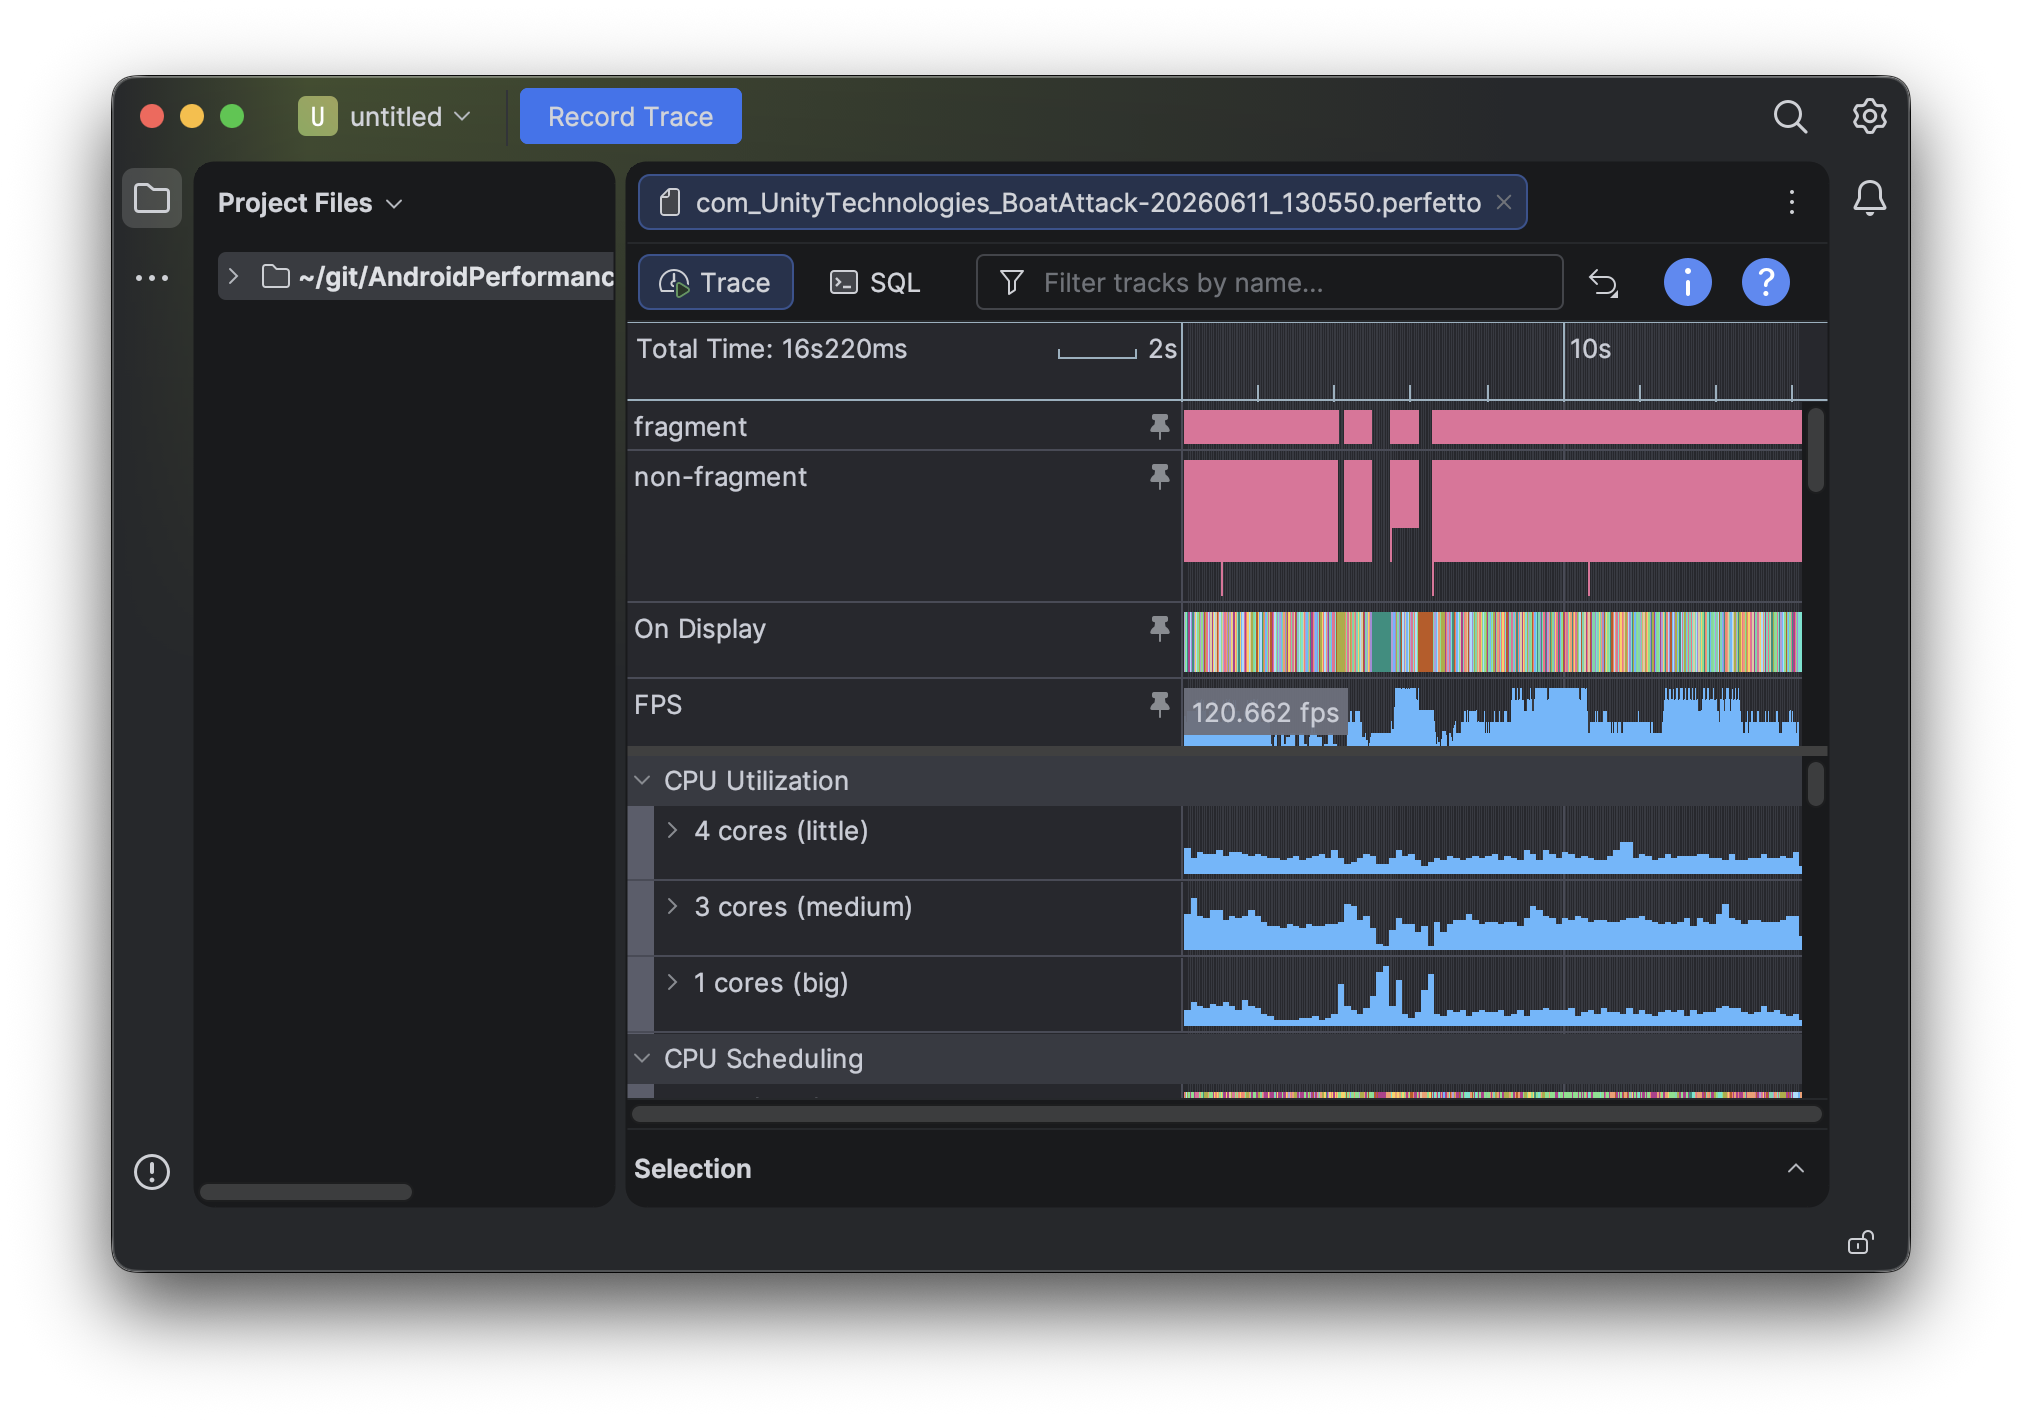2022x1420 pixels.
Task: Unpin the fragment track
Action: [x=1159, y=427]
